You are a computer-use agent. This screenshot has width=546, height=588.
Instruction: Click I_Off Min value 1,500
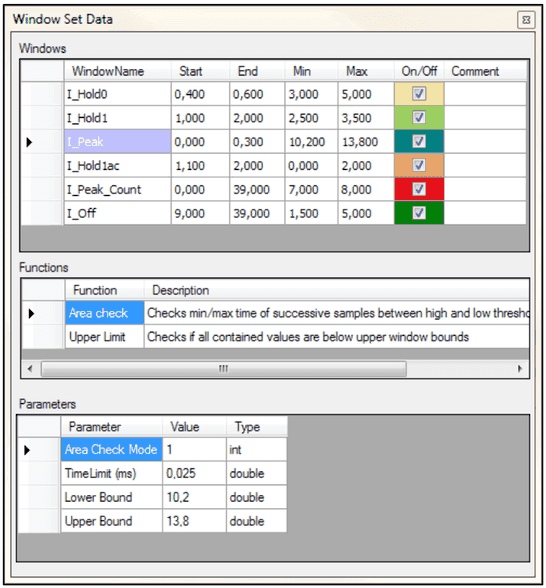click(x=311, y=213)
